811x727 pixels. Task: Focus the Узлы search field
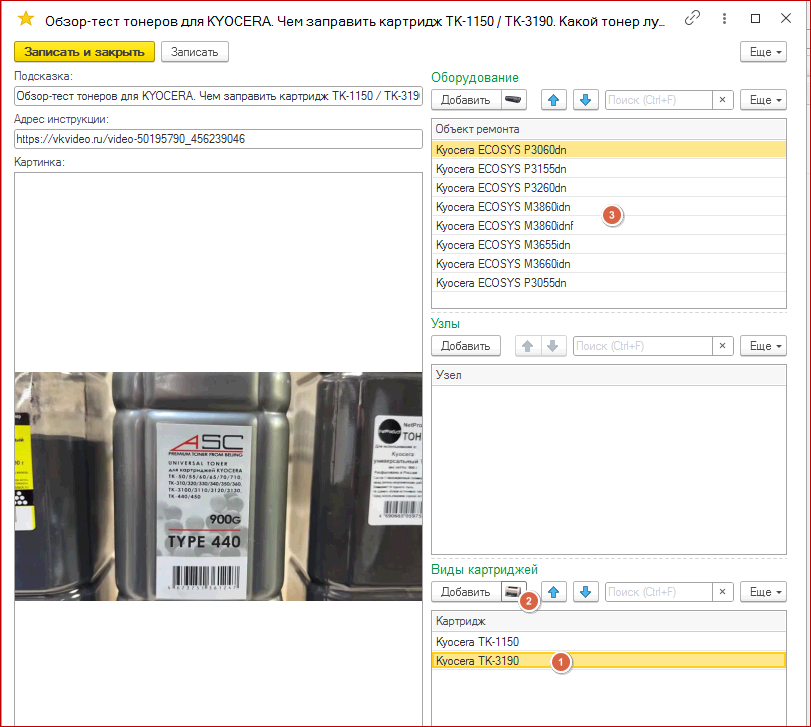642,346
